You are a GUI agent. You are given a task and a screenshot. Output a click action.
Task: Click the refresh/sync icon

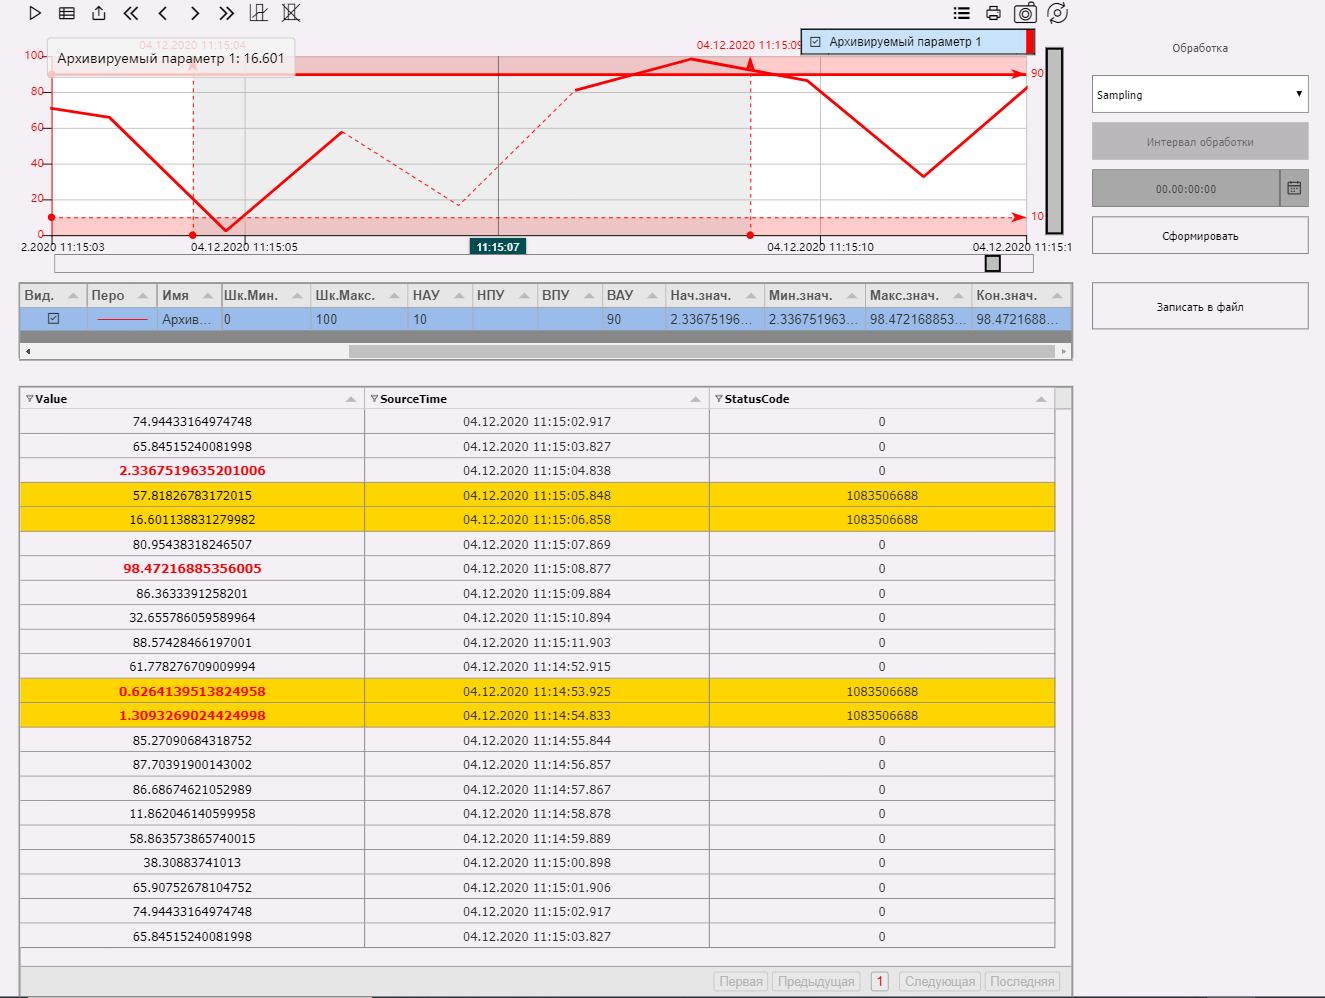tap(1057, 13)
